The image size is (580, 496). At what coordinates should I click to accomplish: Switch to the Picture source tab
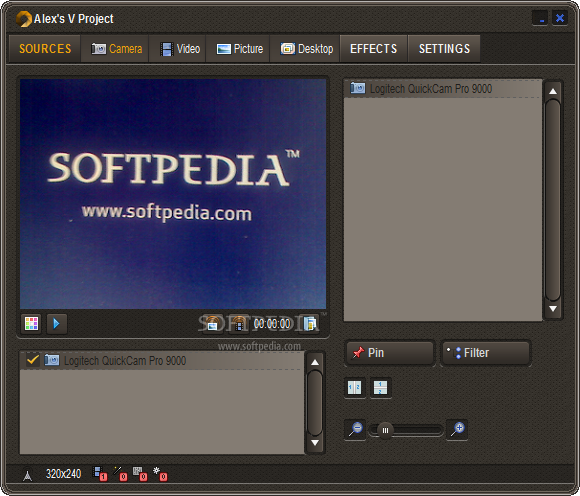tap(239, 49)
